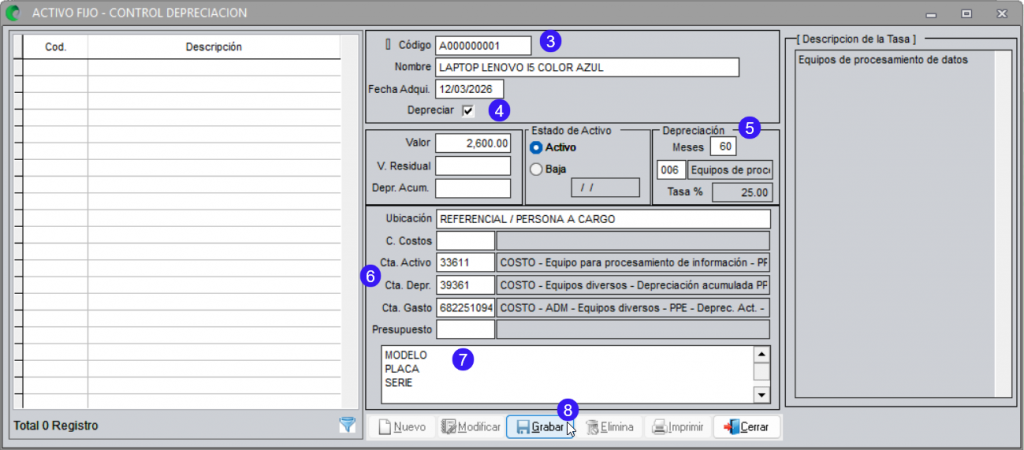The height and width of the screenshot is (450, 1024).
Task: Click the Descripción column header
Action: tap(214, 47)
